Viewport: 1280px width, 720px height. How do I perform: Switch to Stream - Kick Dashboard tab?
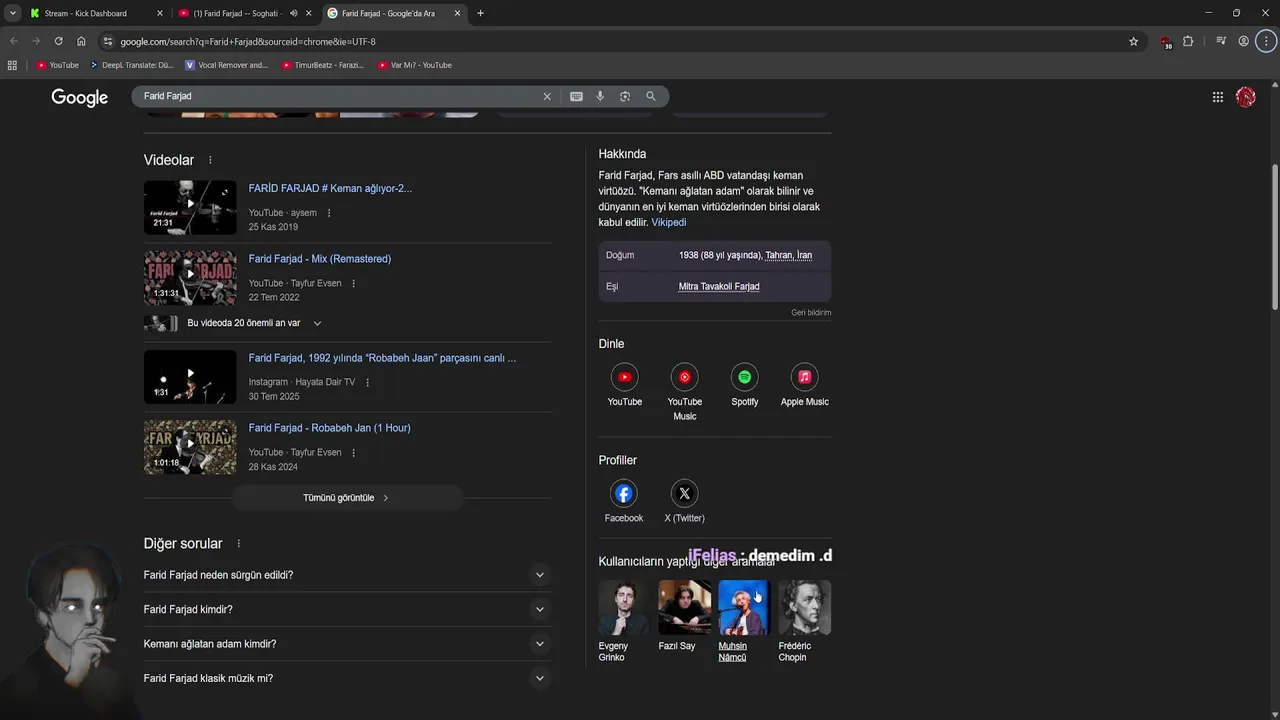point(94,13)
